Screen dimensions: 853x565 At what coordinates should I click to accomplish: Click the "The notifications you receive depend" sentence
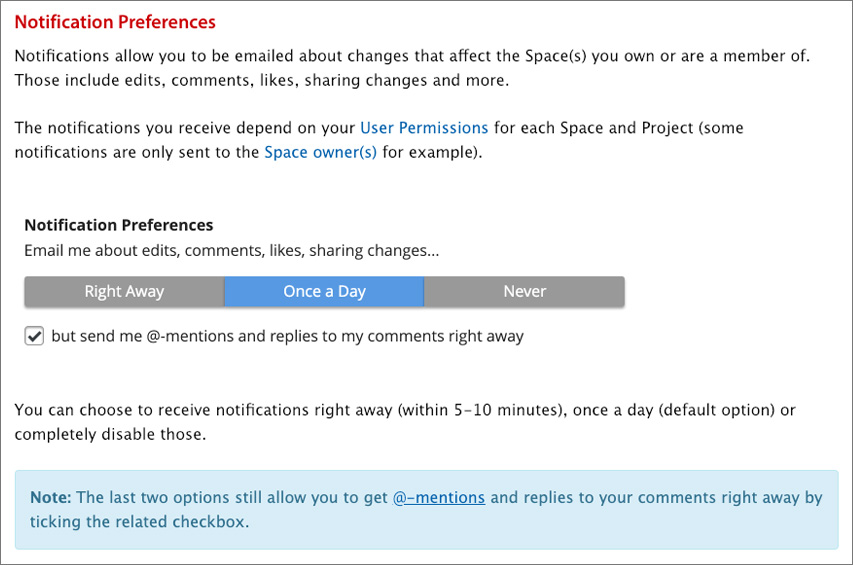point(185,128)
